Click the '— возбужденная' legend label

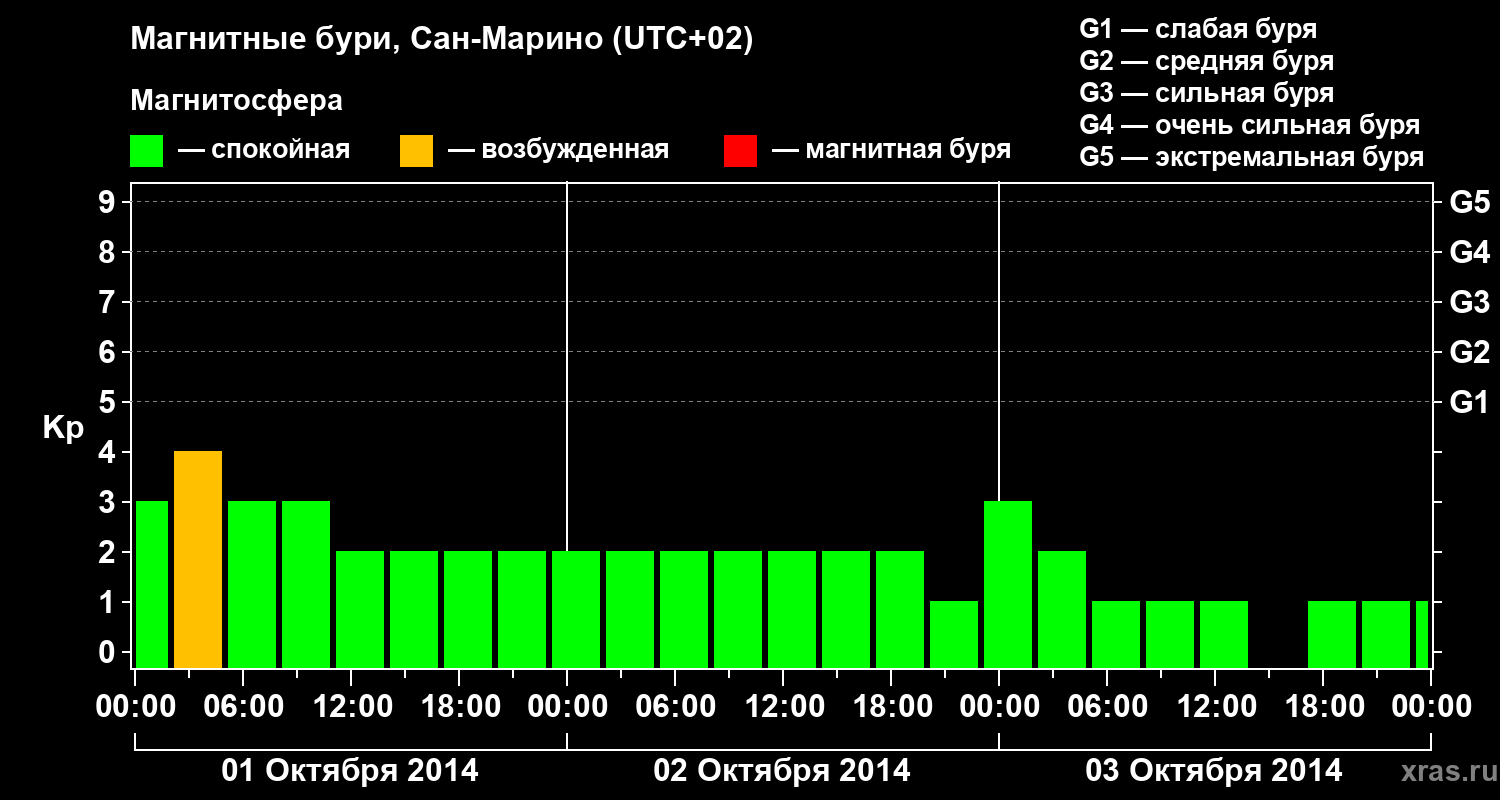pyautogui.click(x=558, y=150)
